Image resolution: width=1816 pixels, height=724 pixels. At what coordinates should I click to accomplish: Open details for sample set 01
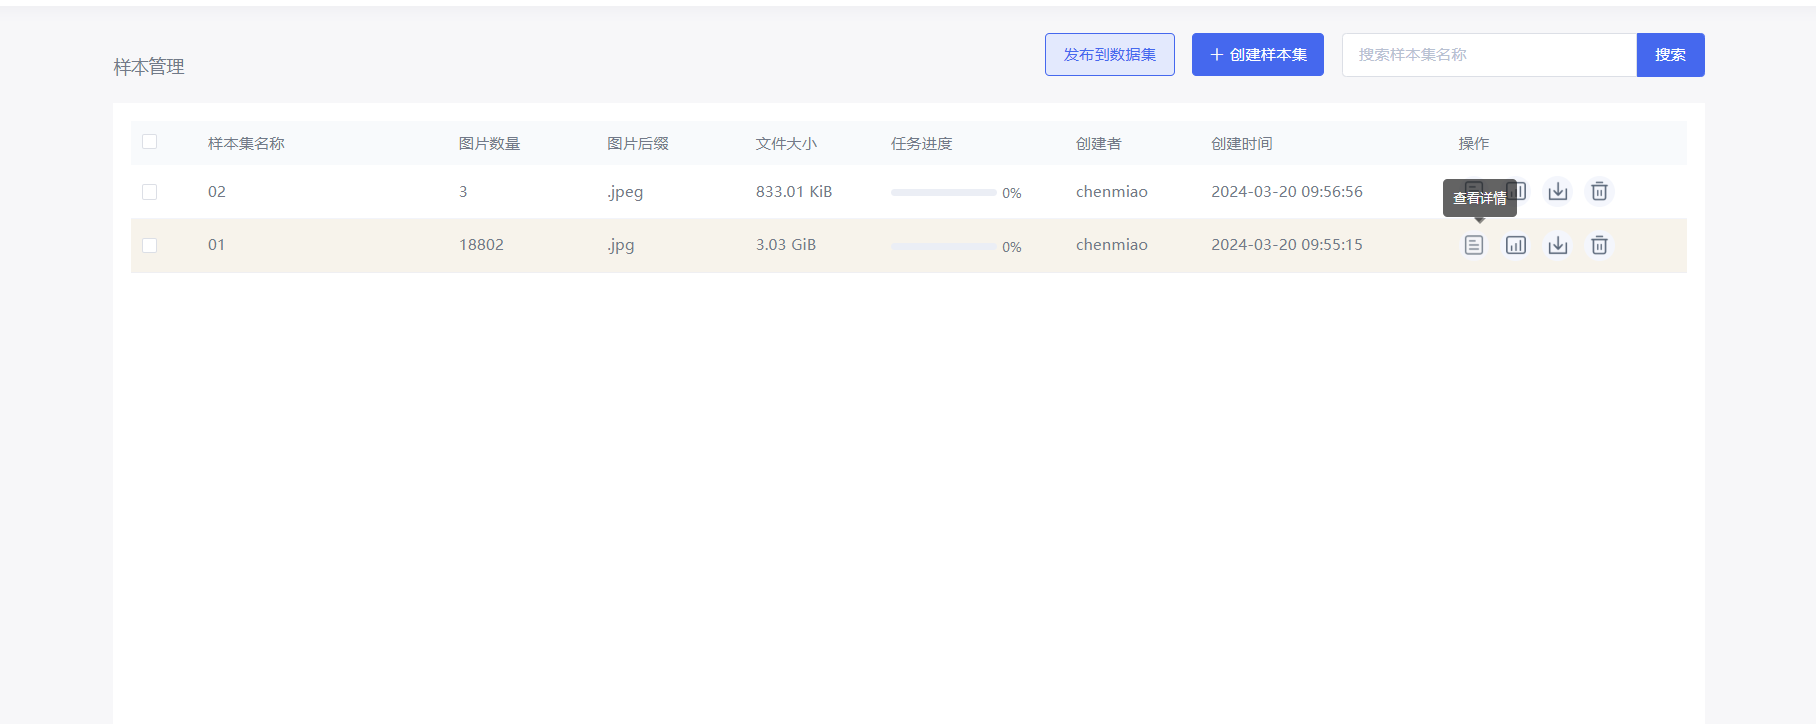pyautogui.click(x=1473, y=245)
